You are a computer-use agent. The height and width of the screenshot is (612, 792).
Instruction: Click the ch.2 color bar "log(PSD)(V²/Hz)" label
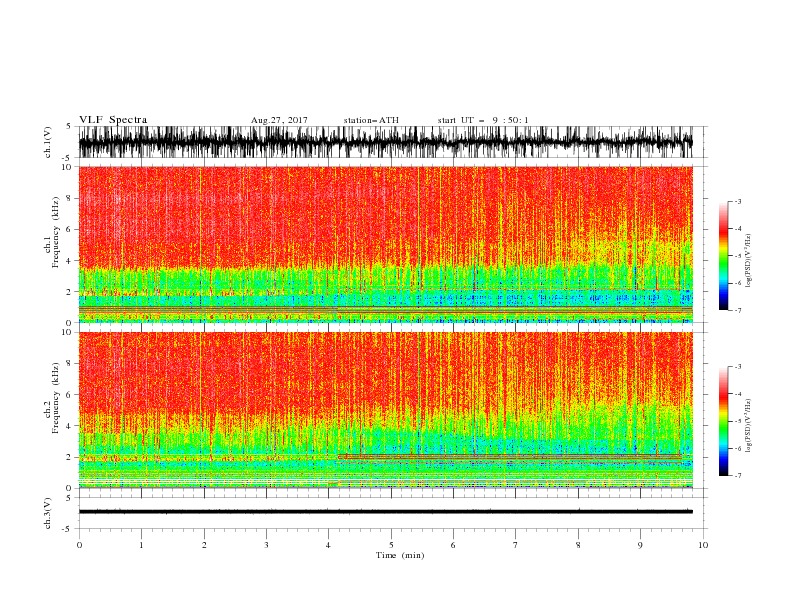pos(749,426)
